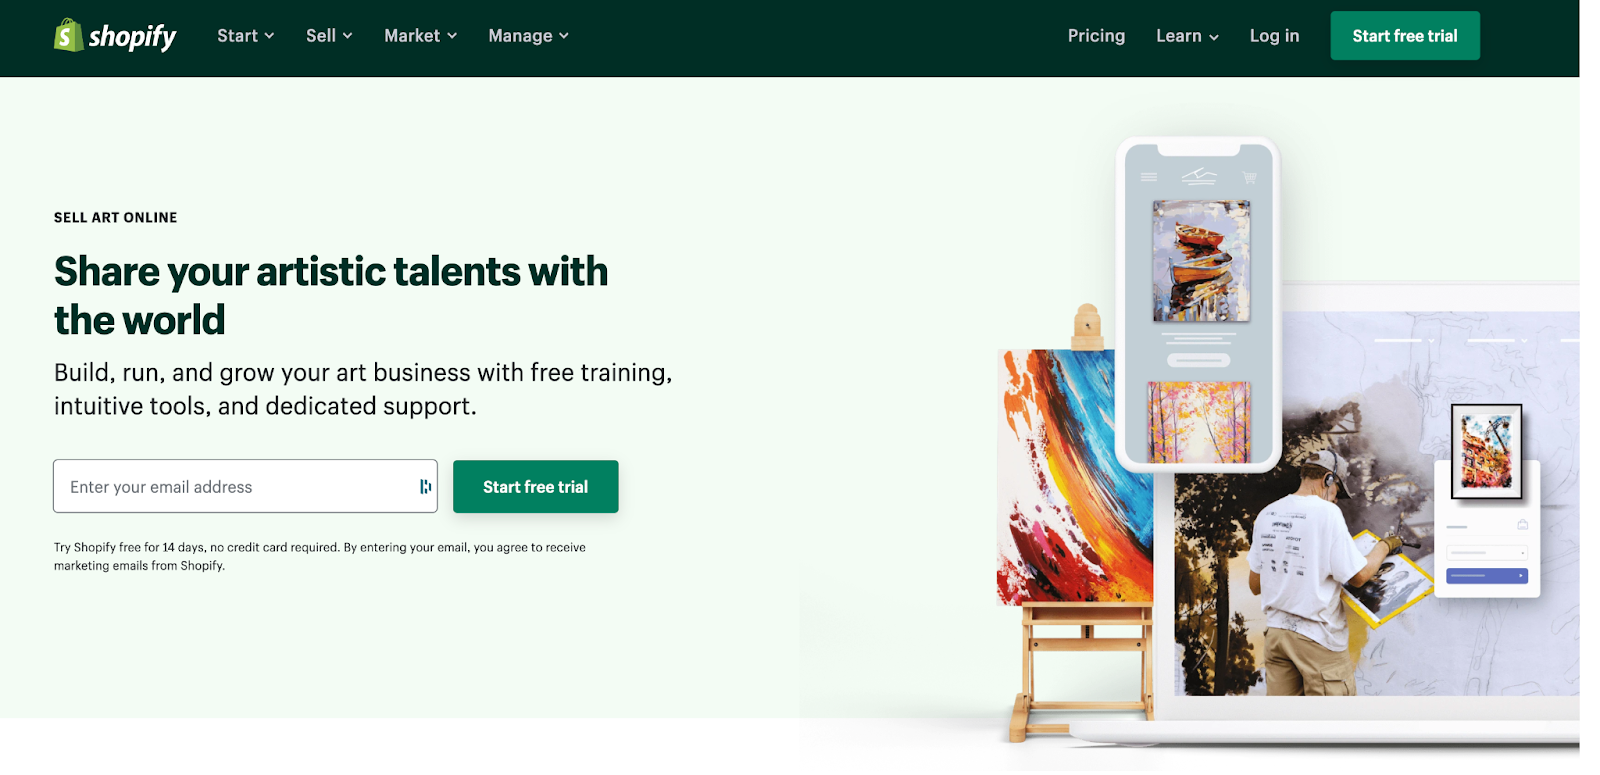Screen dimensions: 1600x775
Task: Click the Shopify bag logo icon
Action: (x=68, y=35)
